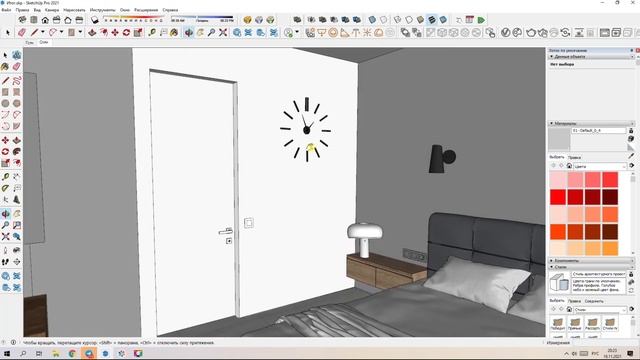Switch to the Соединить tab in Styles
The image size is (640, 360).
coord(594,301)
